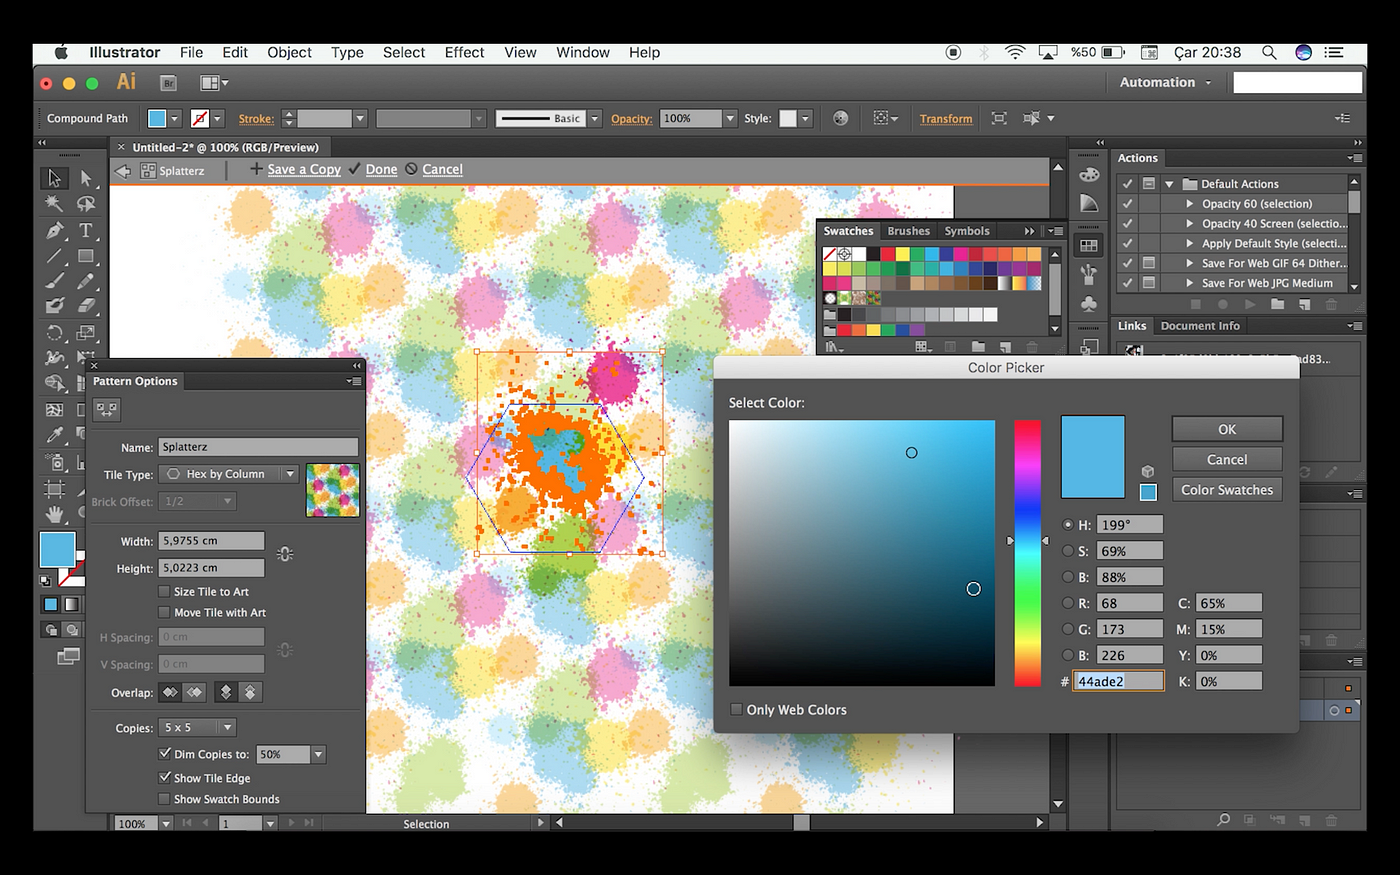Click OK in Color Picker
Screen dimensions: 1400x875
1227,429
